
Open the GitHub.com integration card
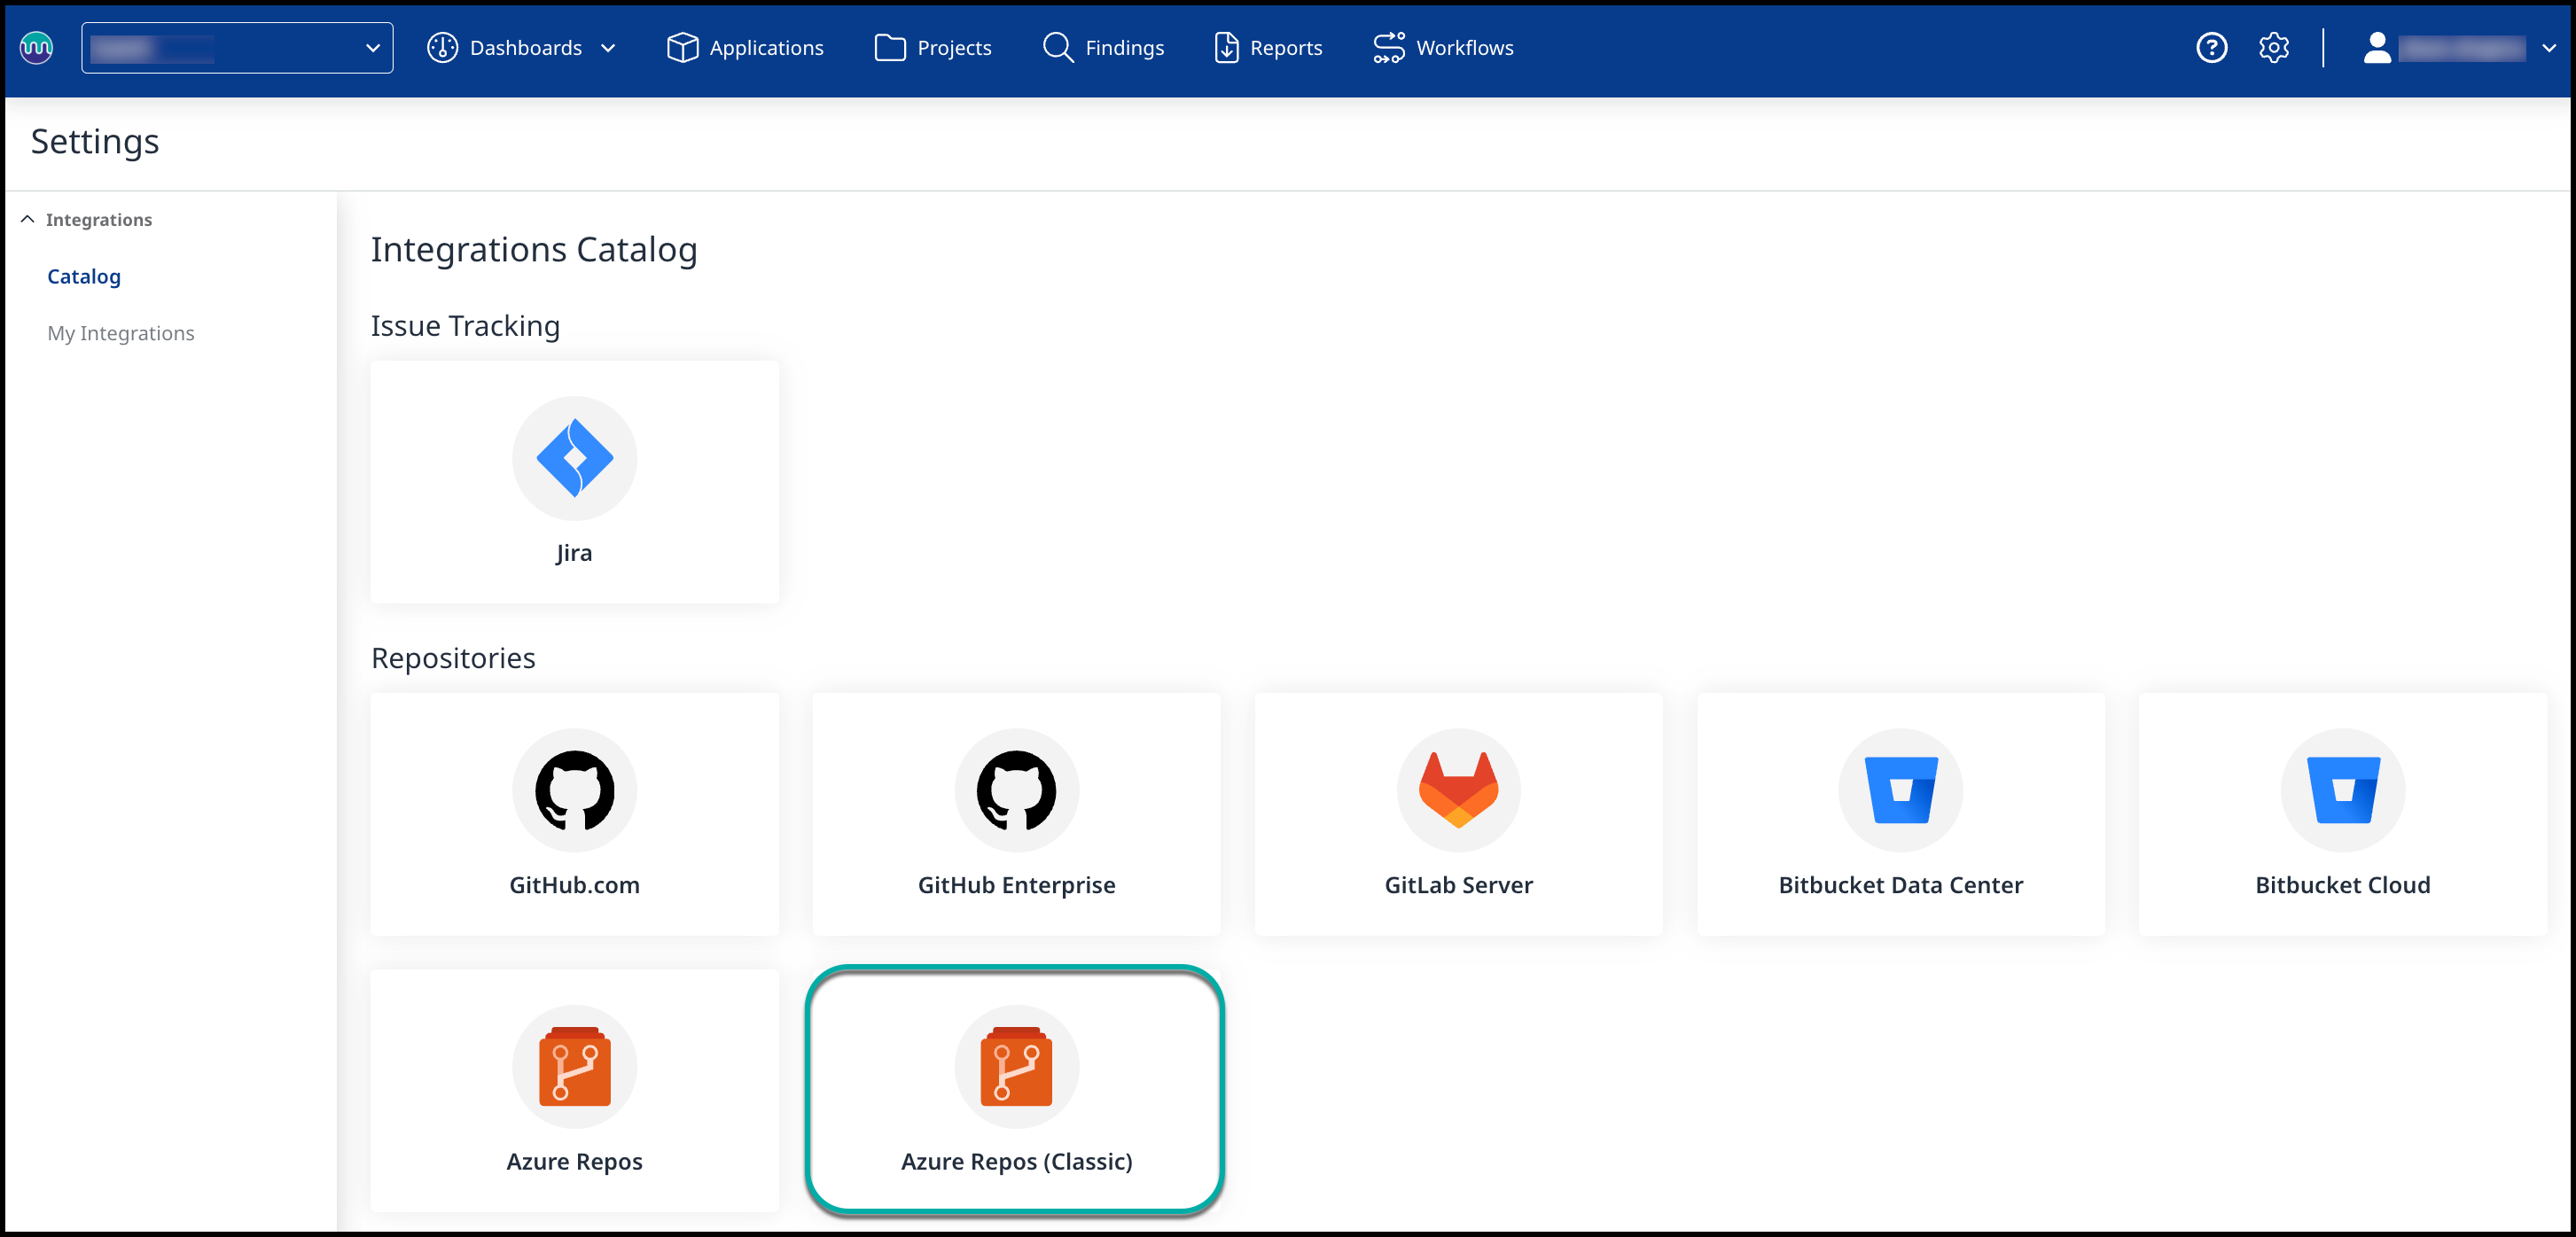coord(574,813)
